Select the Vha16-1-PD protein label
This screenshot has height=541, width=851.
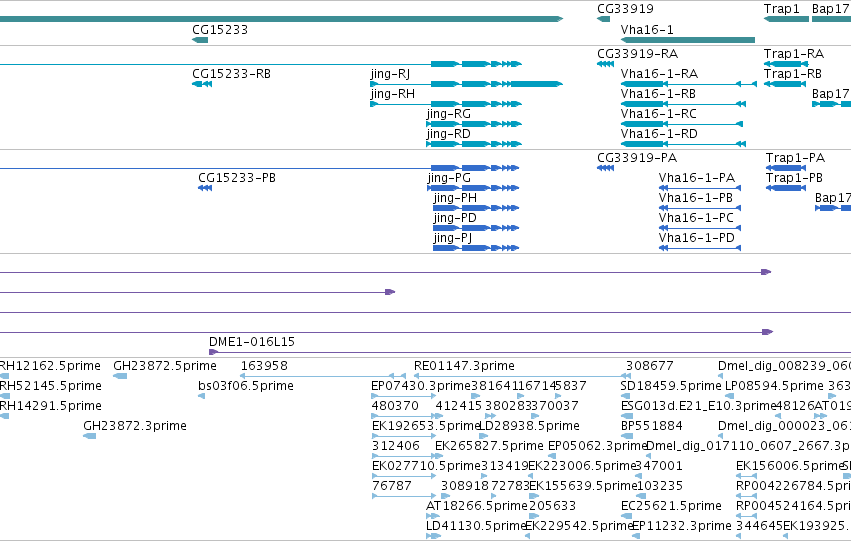(x=697, y=238)
